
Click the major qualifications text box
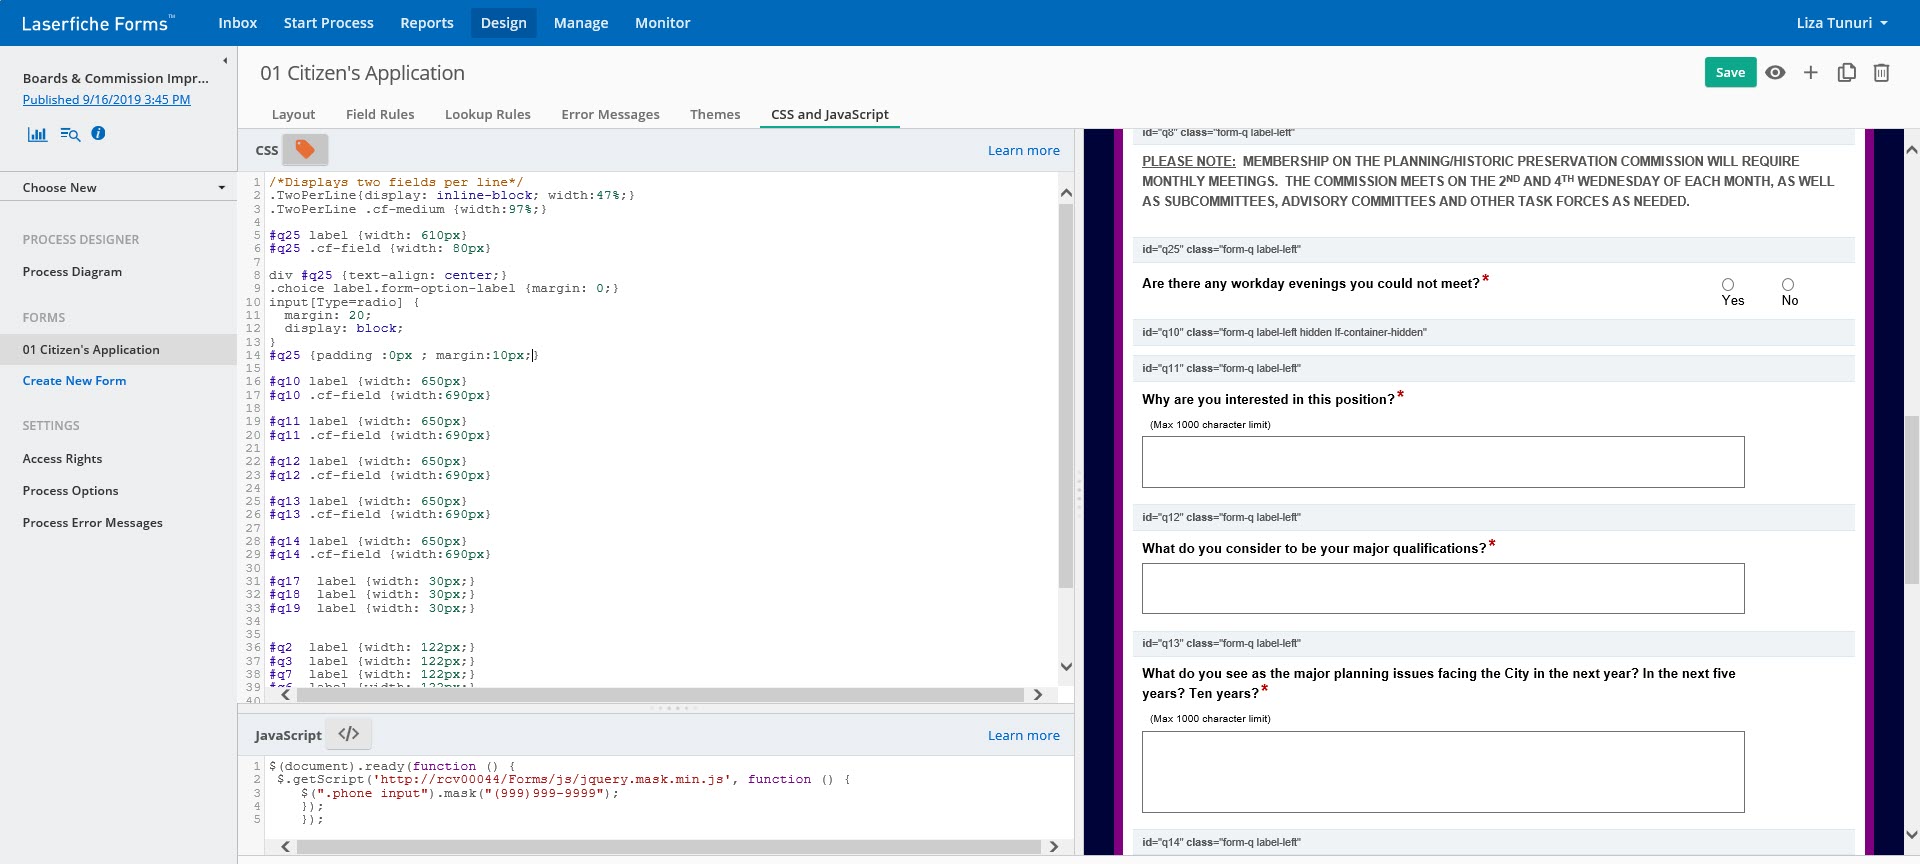point(1442,589)
